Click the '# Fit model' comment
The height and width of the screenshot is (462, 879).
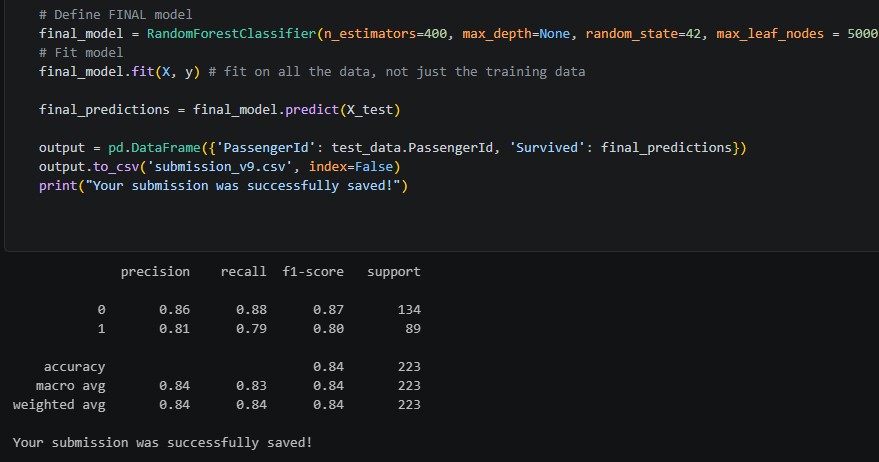click(81, 53)
